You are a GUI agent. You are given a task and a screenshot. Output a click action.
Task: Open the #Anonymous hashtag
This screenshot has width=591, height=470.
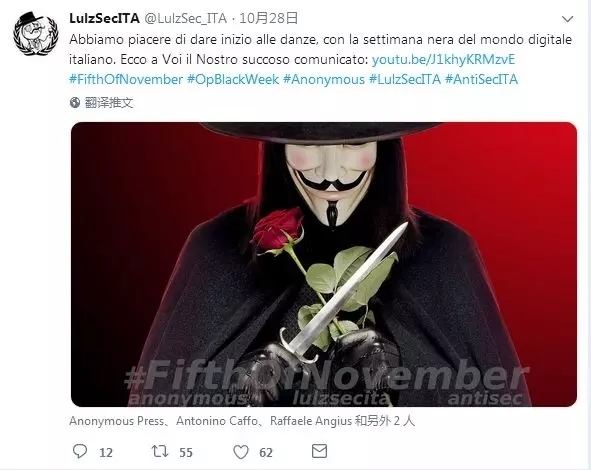click(324, 80)
